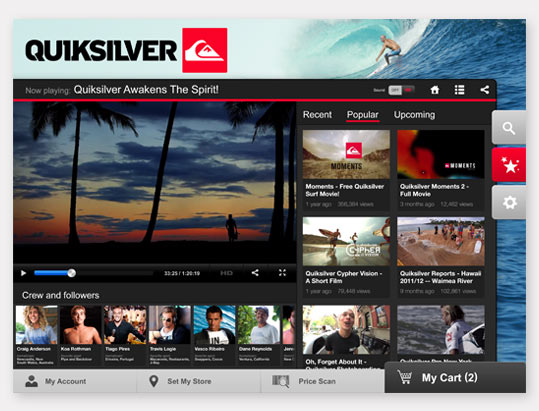Open Oh, Forget About It video thumbnail
The height and width of the screenshot is (411, 539).
tap(346, 330)
